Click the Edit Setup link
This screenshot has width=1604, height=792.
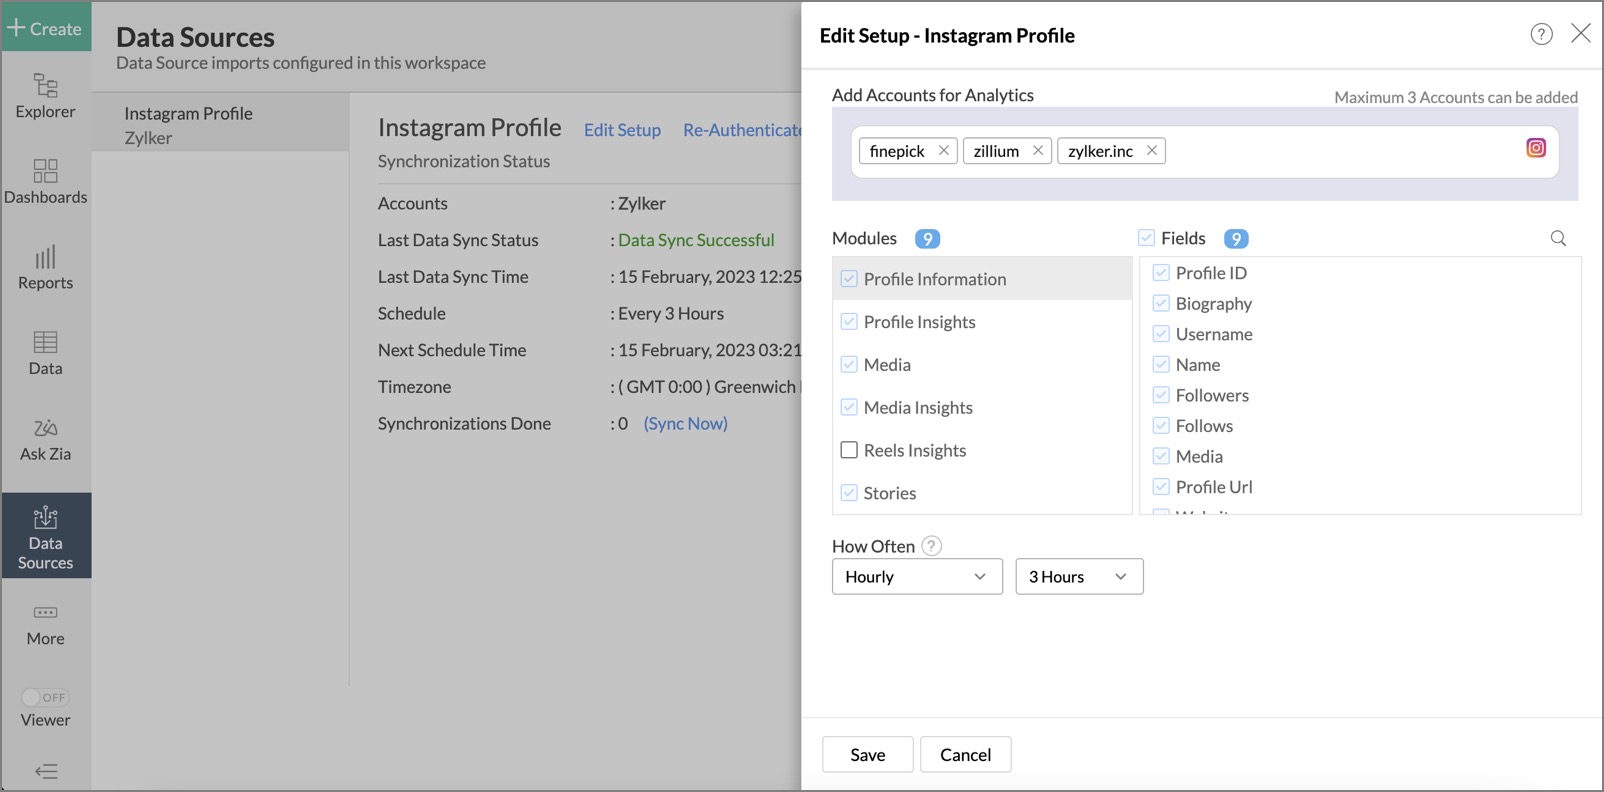point(622,130)
